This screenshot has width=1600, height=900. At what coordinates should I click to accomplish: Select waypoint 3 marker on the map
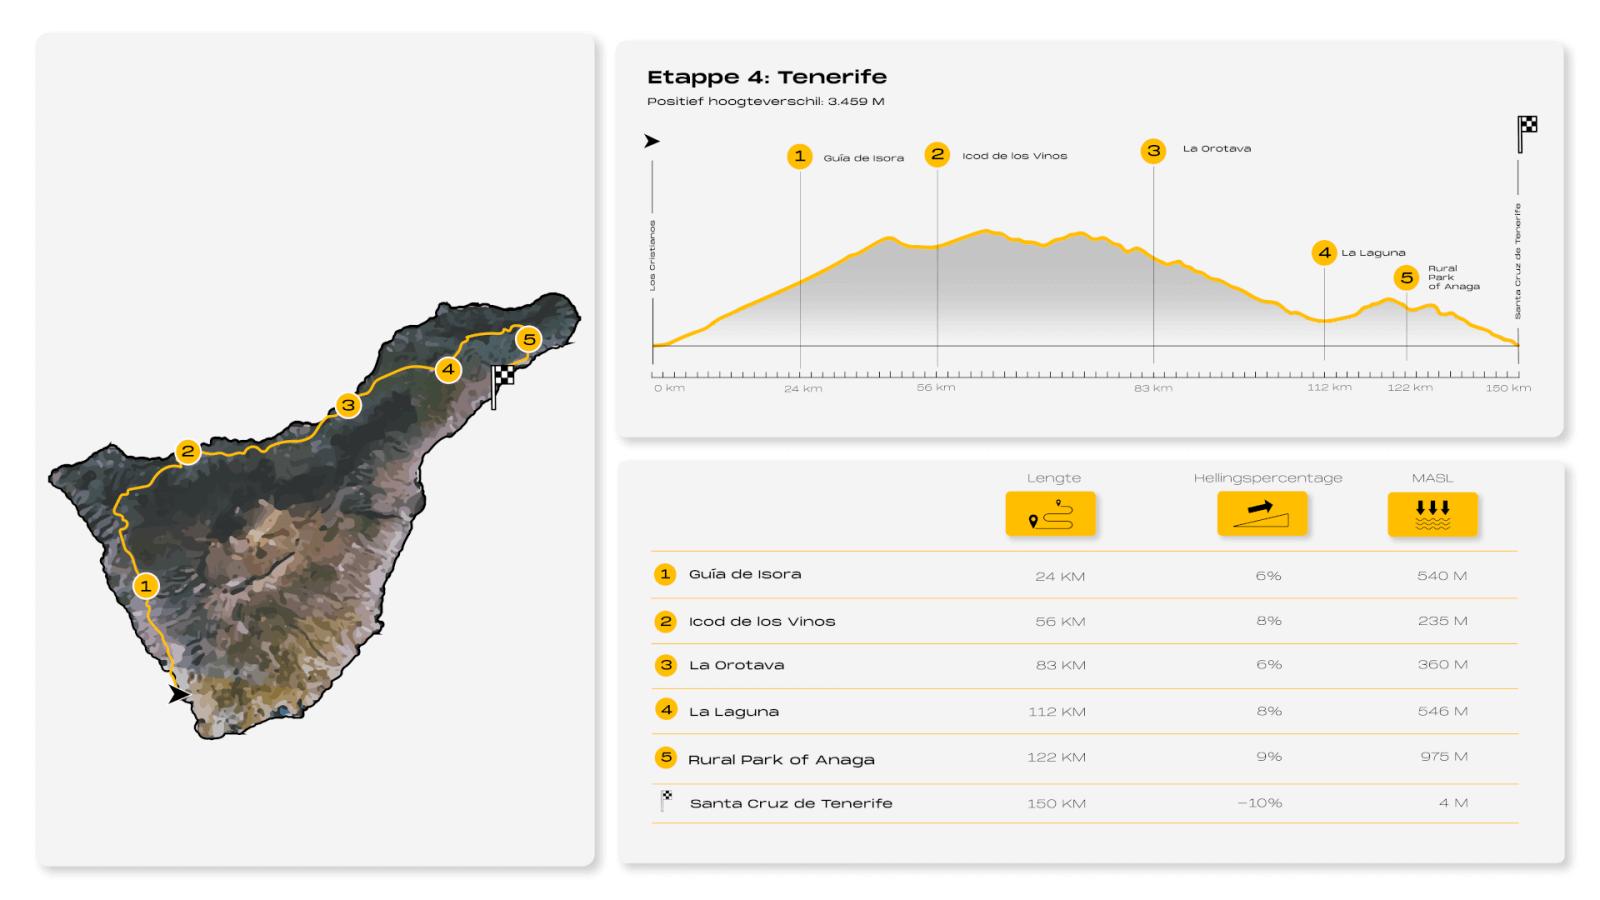(x=348, y=405)
